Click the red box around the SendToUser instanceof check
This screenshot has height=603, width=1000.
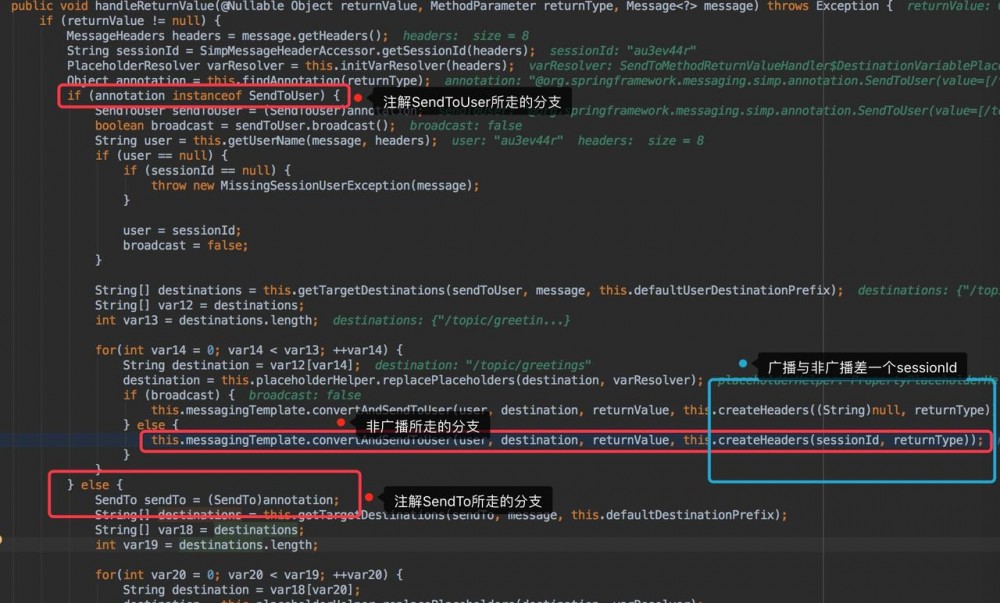(x=203, y=97)
